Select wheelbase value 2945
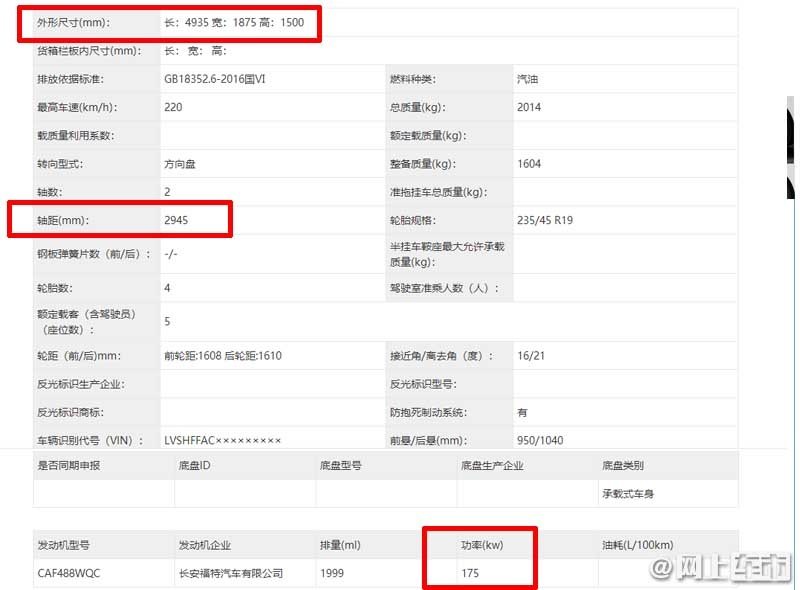This screenshot has height=590, width=800. [176, 220]
